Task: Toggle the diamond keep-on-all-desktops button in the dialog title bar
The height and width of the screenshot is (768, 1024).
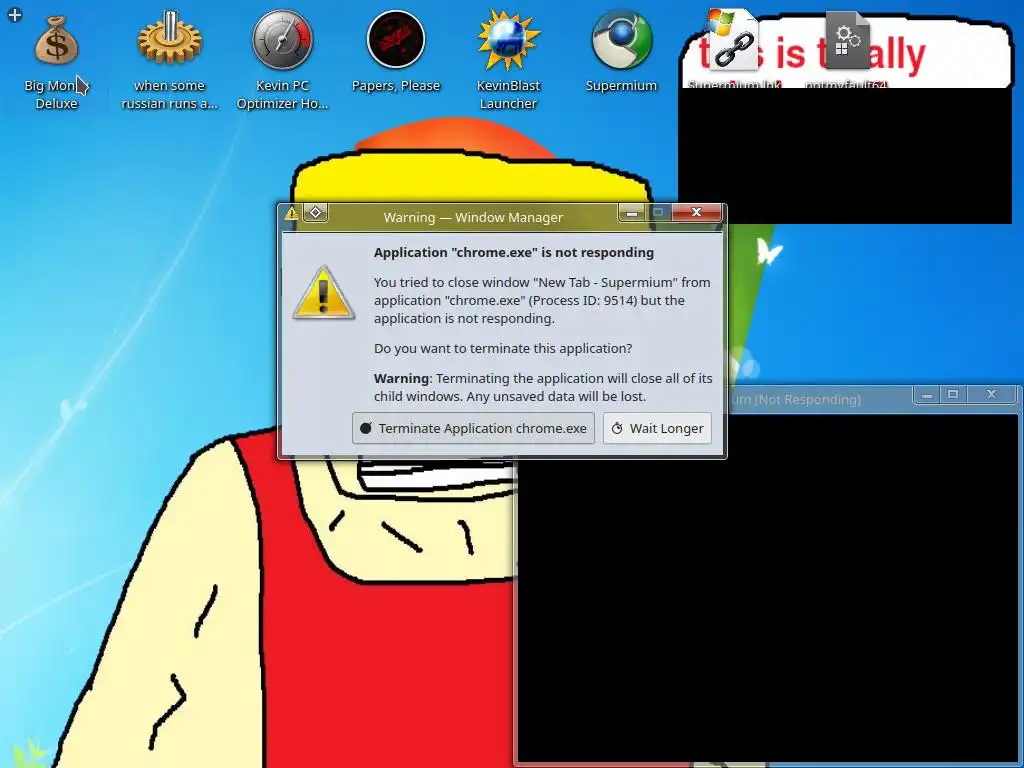Action: click(315, 213)
